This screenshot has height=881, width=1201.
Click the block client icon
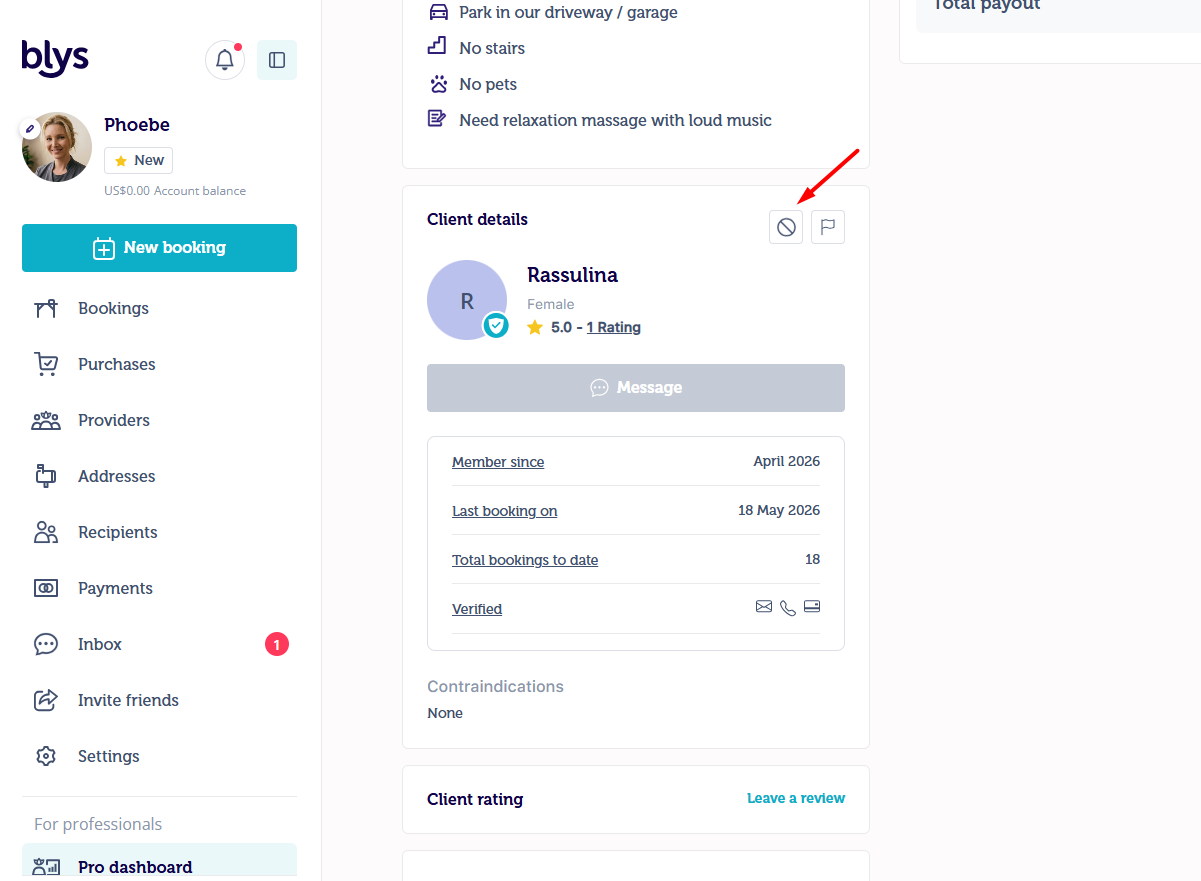click(786, 227)
